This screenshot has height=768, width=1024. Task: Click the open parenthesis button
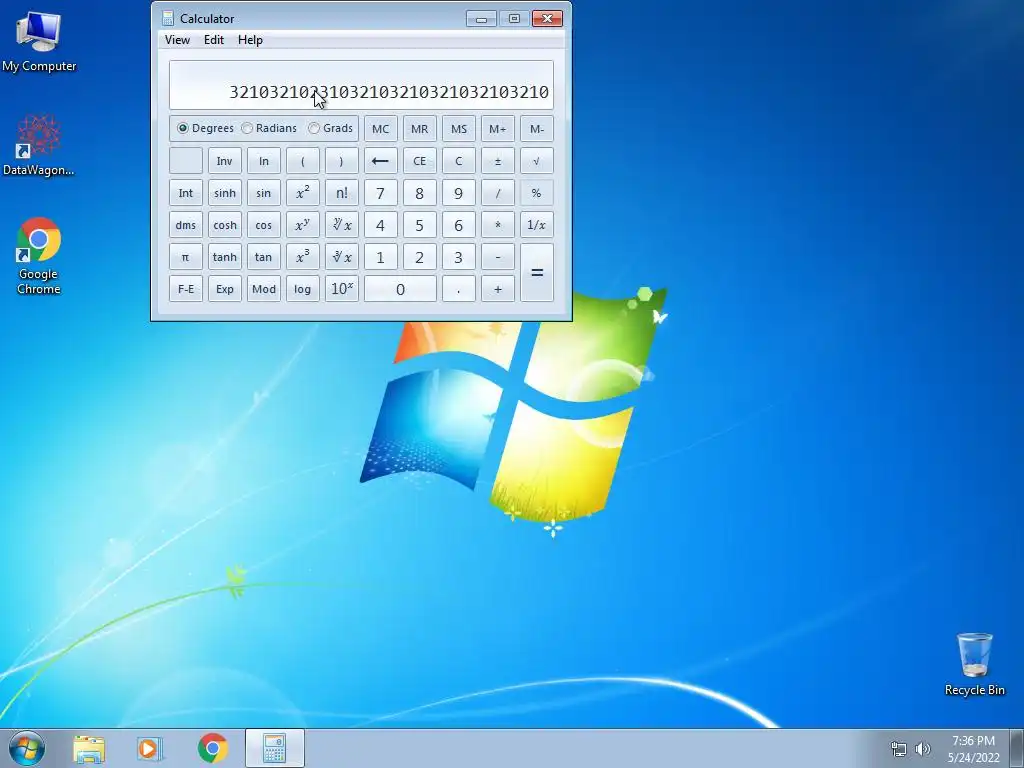(302, 161)
